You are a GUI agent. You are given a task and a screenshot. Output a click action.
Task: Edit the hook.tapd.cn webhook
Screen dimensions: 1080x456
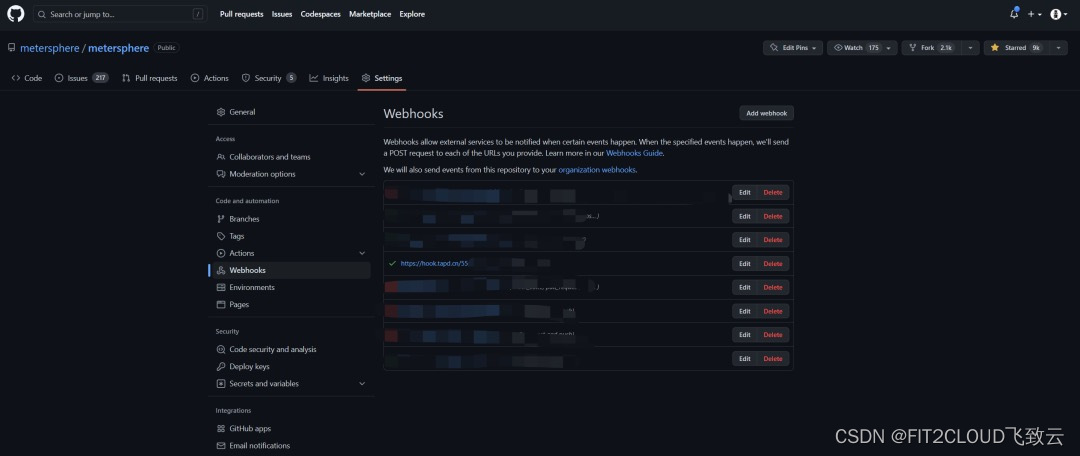[745, 264]
